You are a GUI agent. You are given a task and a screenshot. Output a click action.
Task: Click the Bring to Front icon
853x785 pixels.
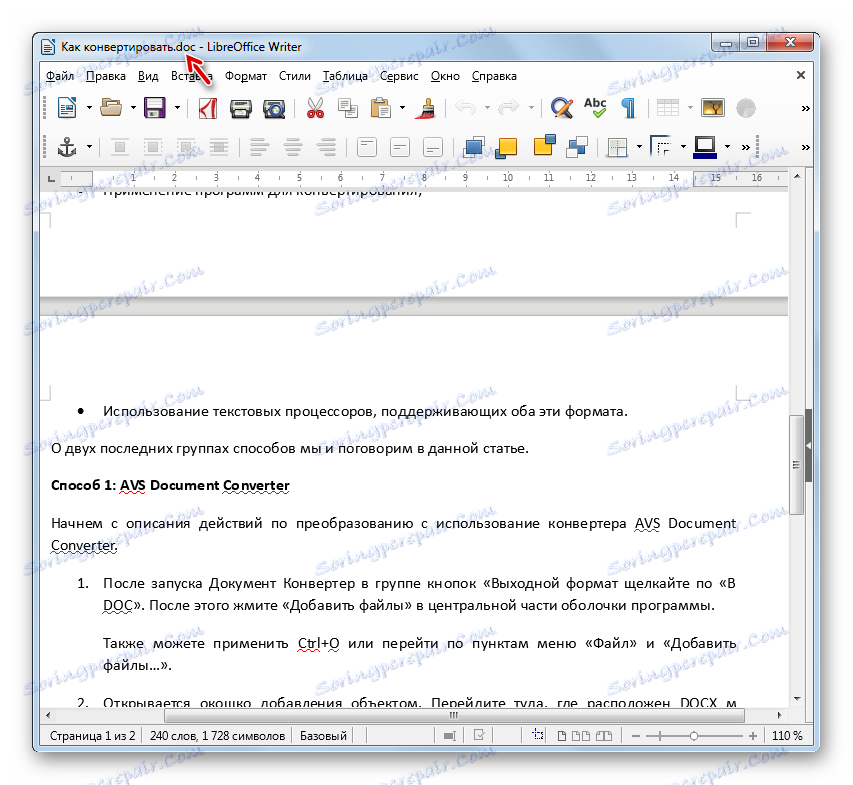point(473,147)
